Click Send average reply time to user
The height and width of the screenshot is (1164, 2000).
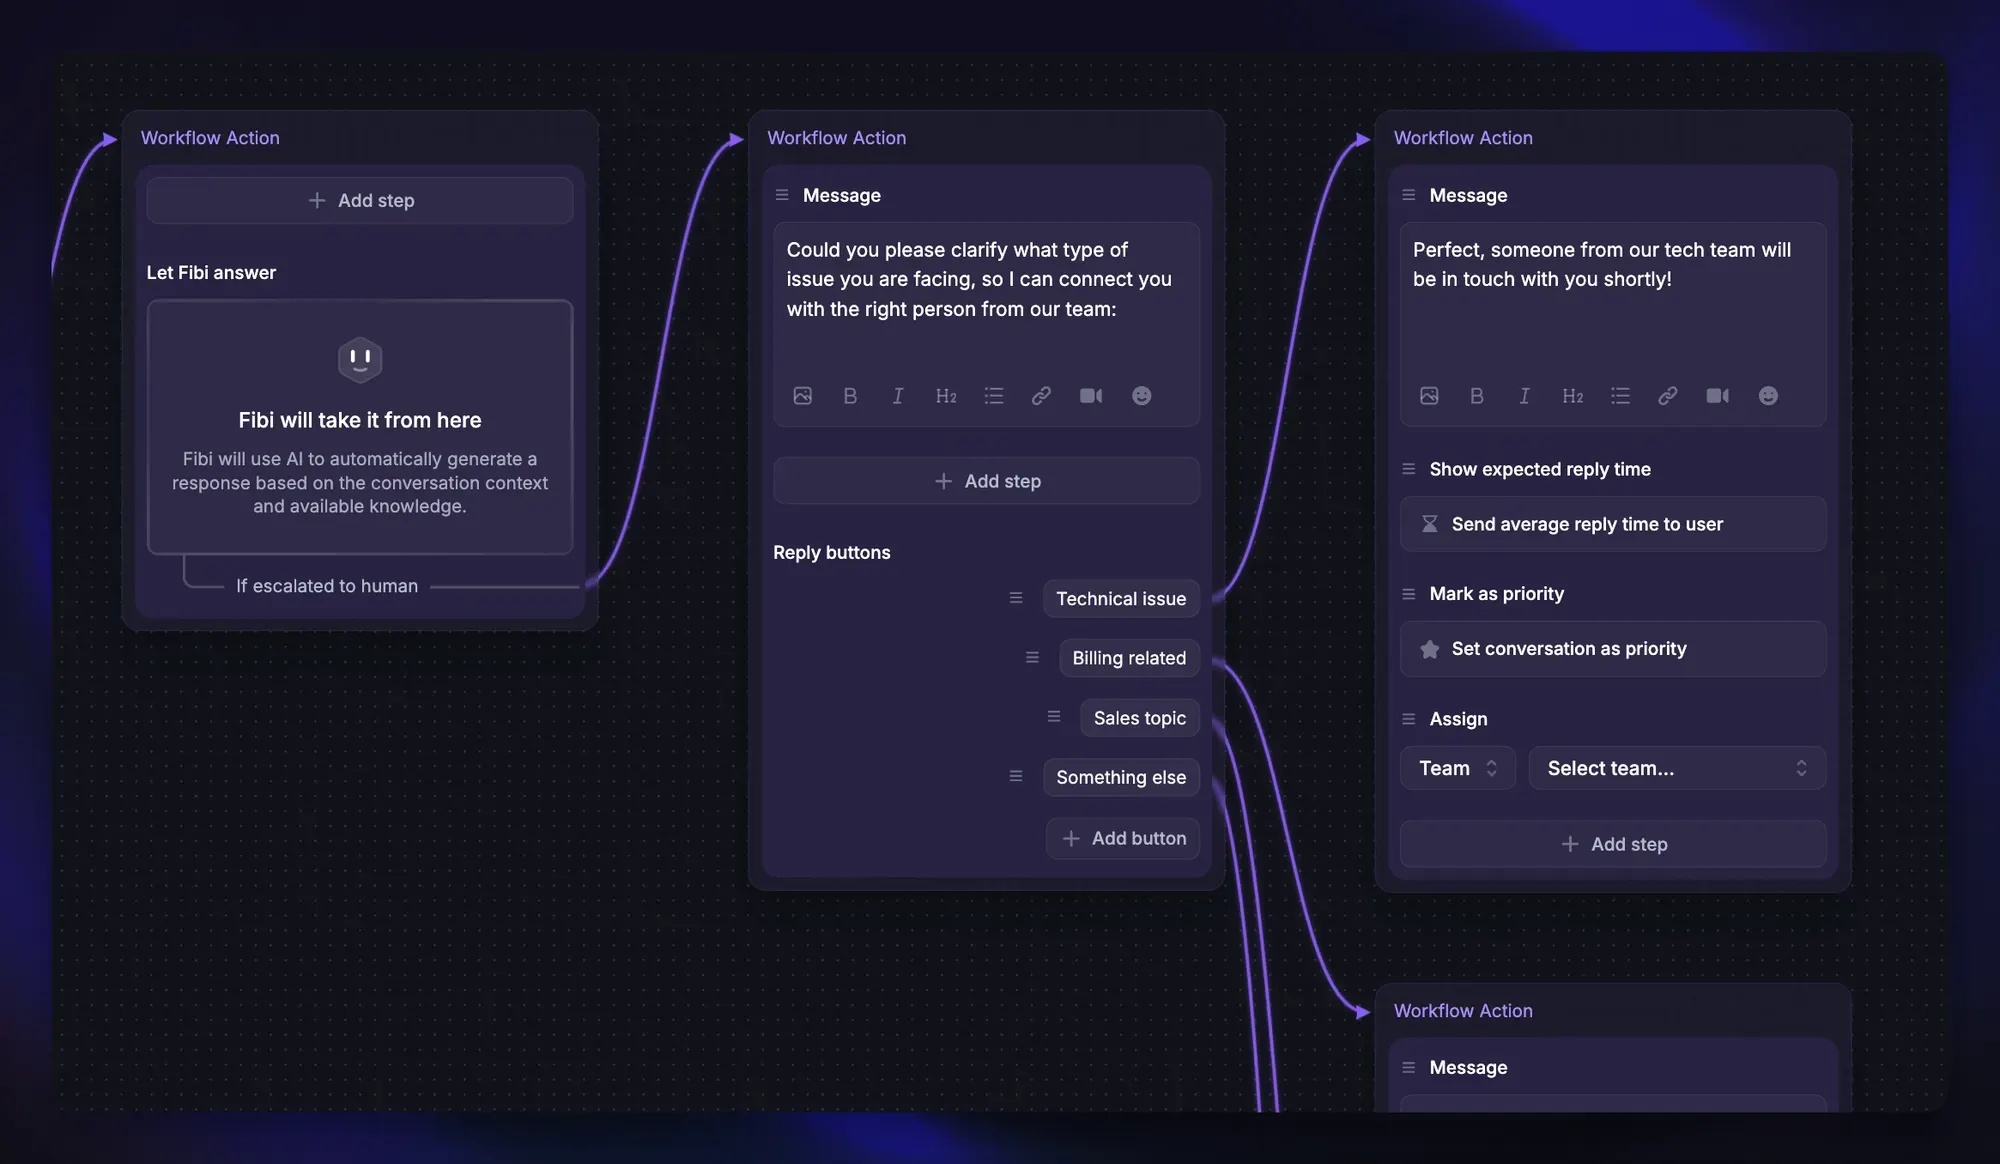[x=1613, y=524]
